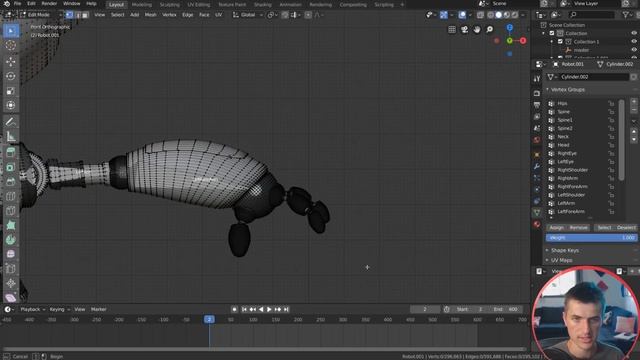Add a new vertex group plus button

coord(634,102)
